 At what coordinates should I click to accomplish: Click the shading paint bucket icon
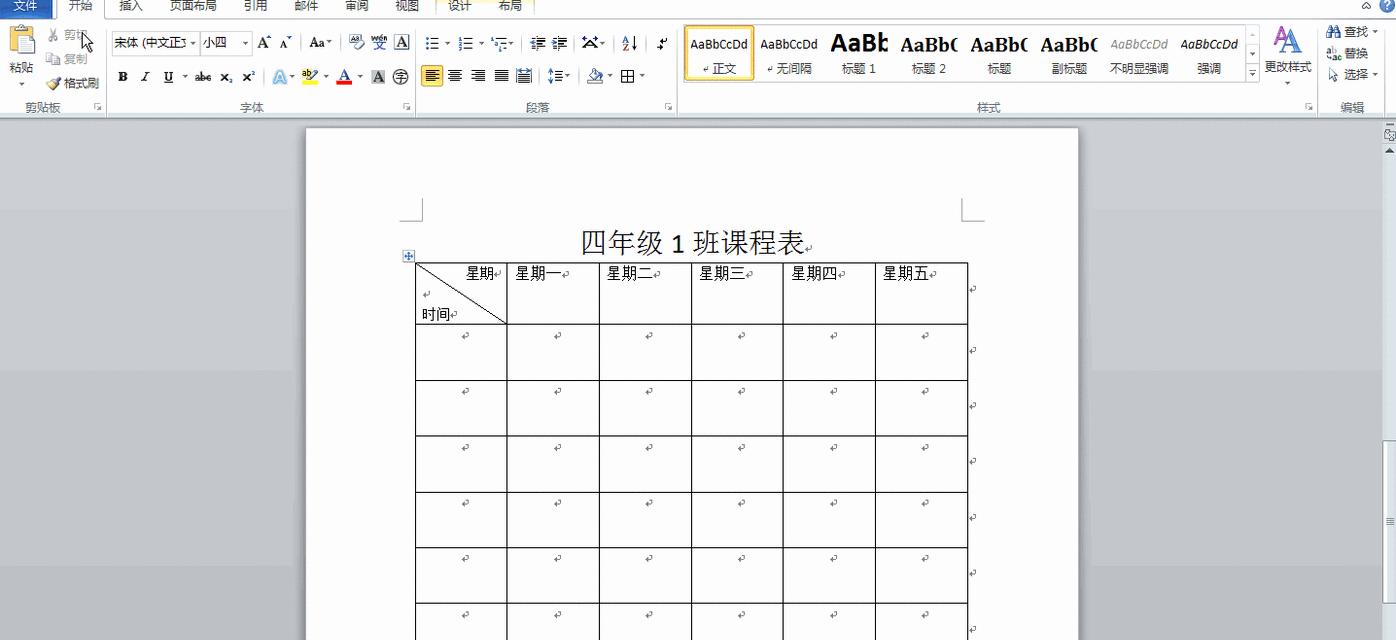(x=595, y=76)
